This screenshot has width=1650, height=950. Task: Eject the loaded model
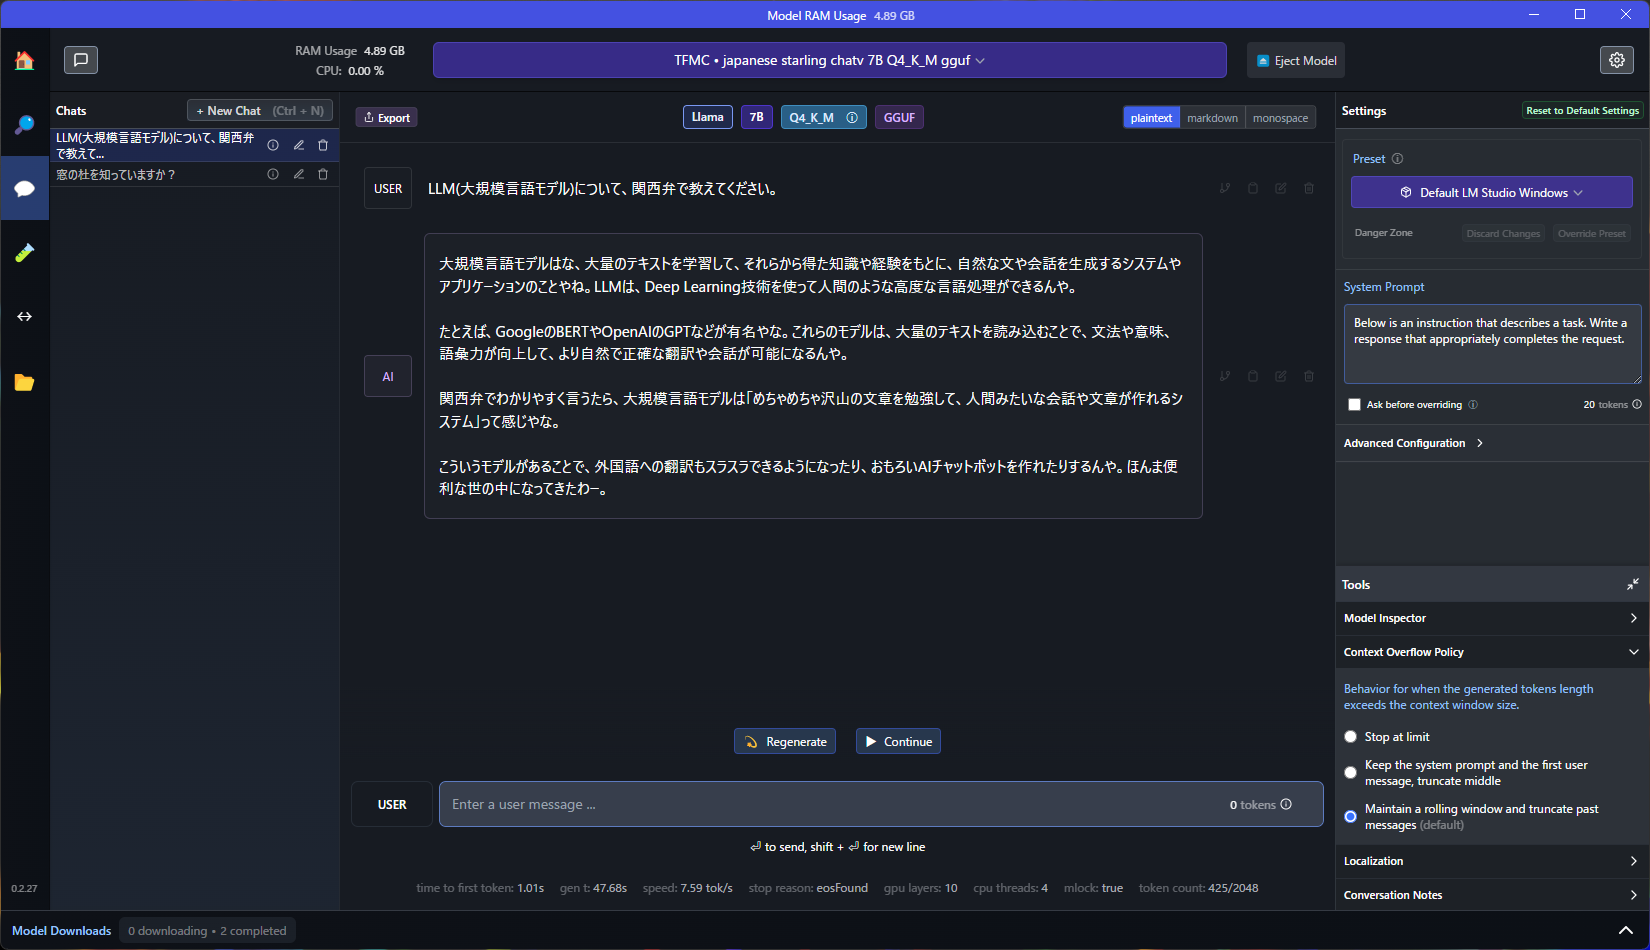(x=1295, y=60)
